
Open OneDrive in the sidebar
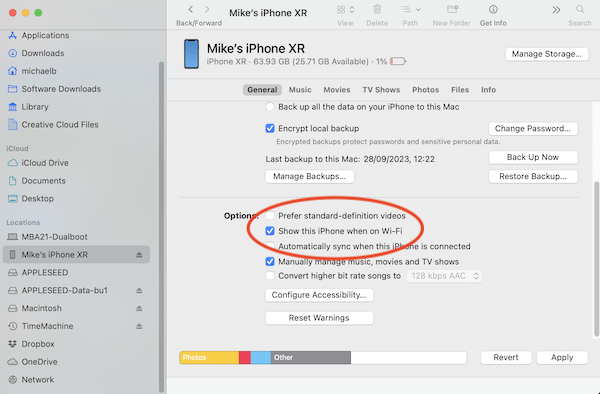click(x=39, y=362)
